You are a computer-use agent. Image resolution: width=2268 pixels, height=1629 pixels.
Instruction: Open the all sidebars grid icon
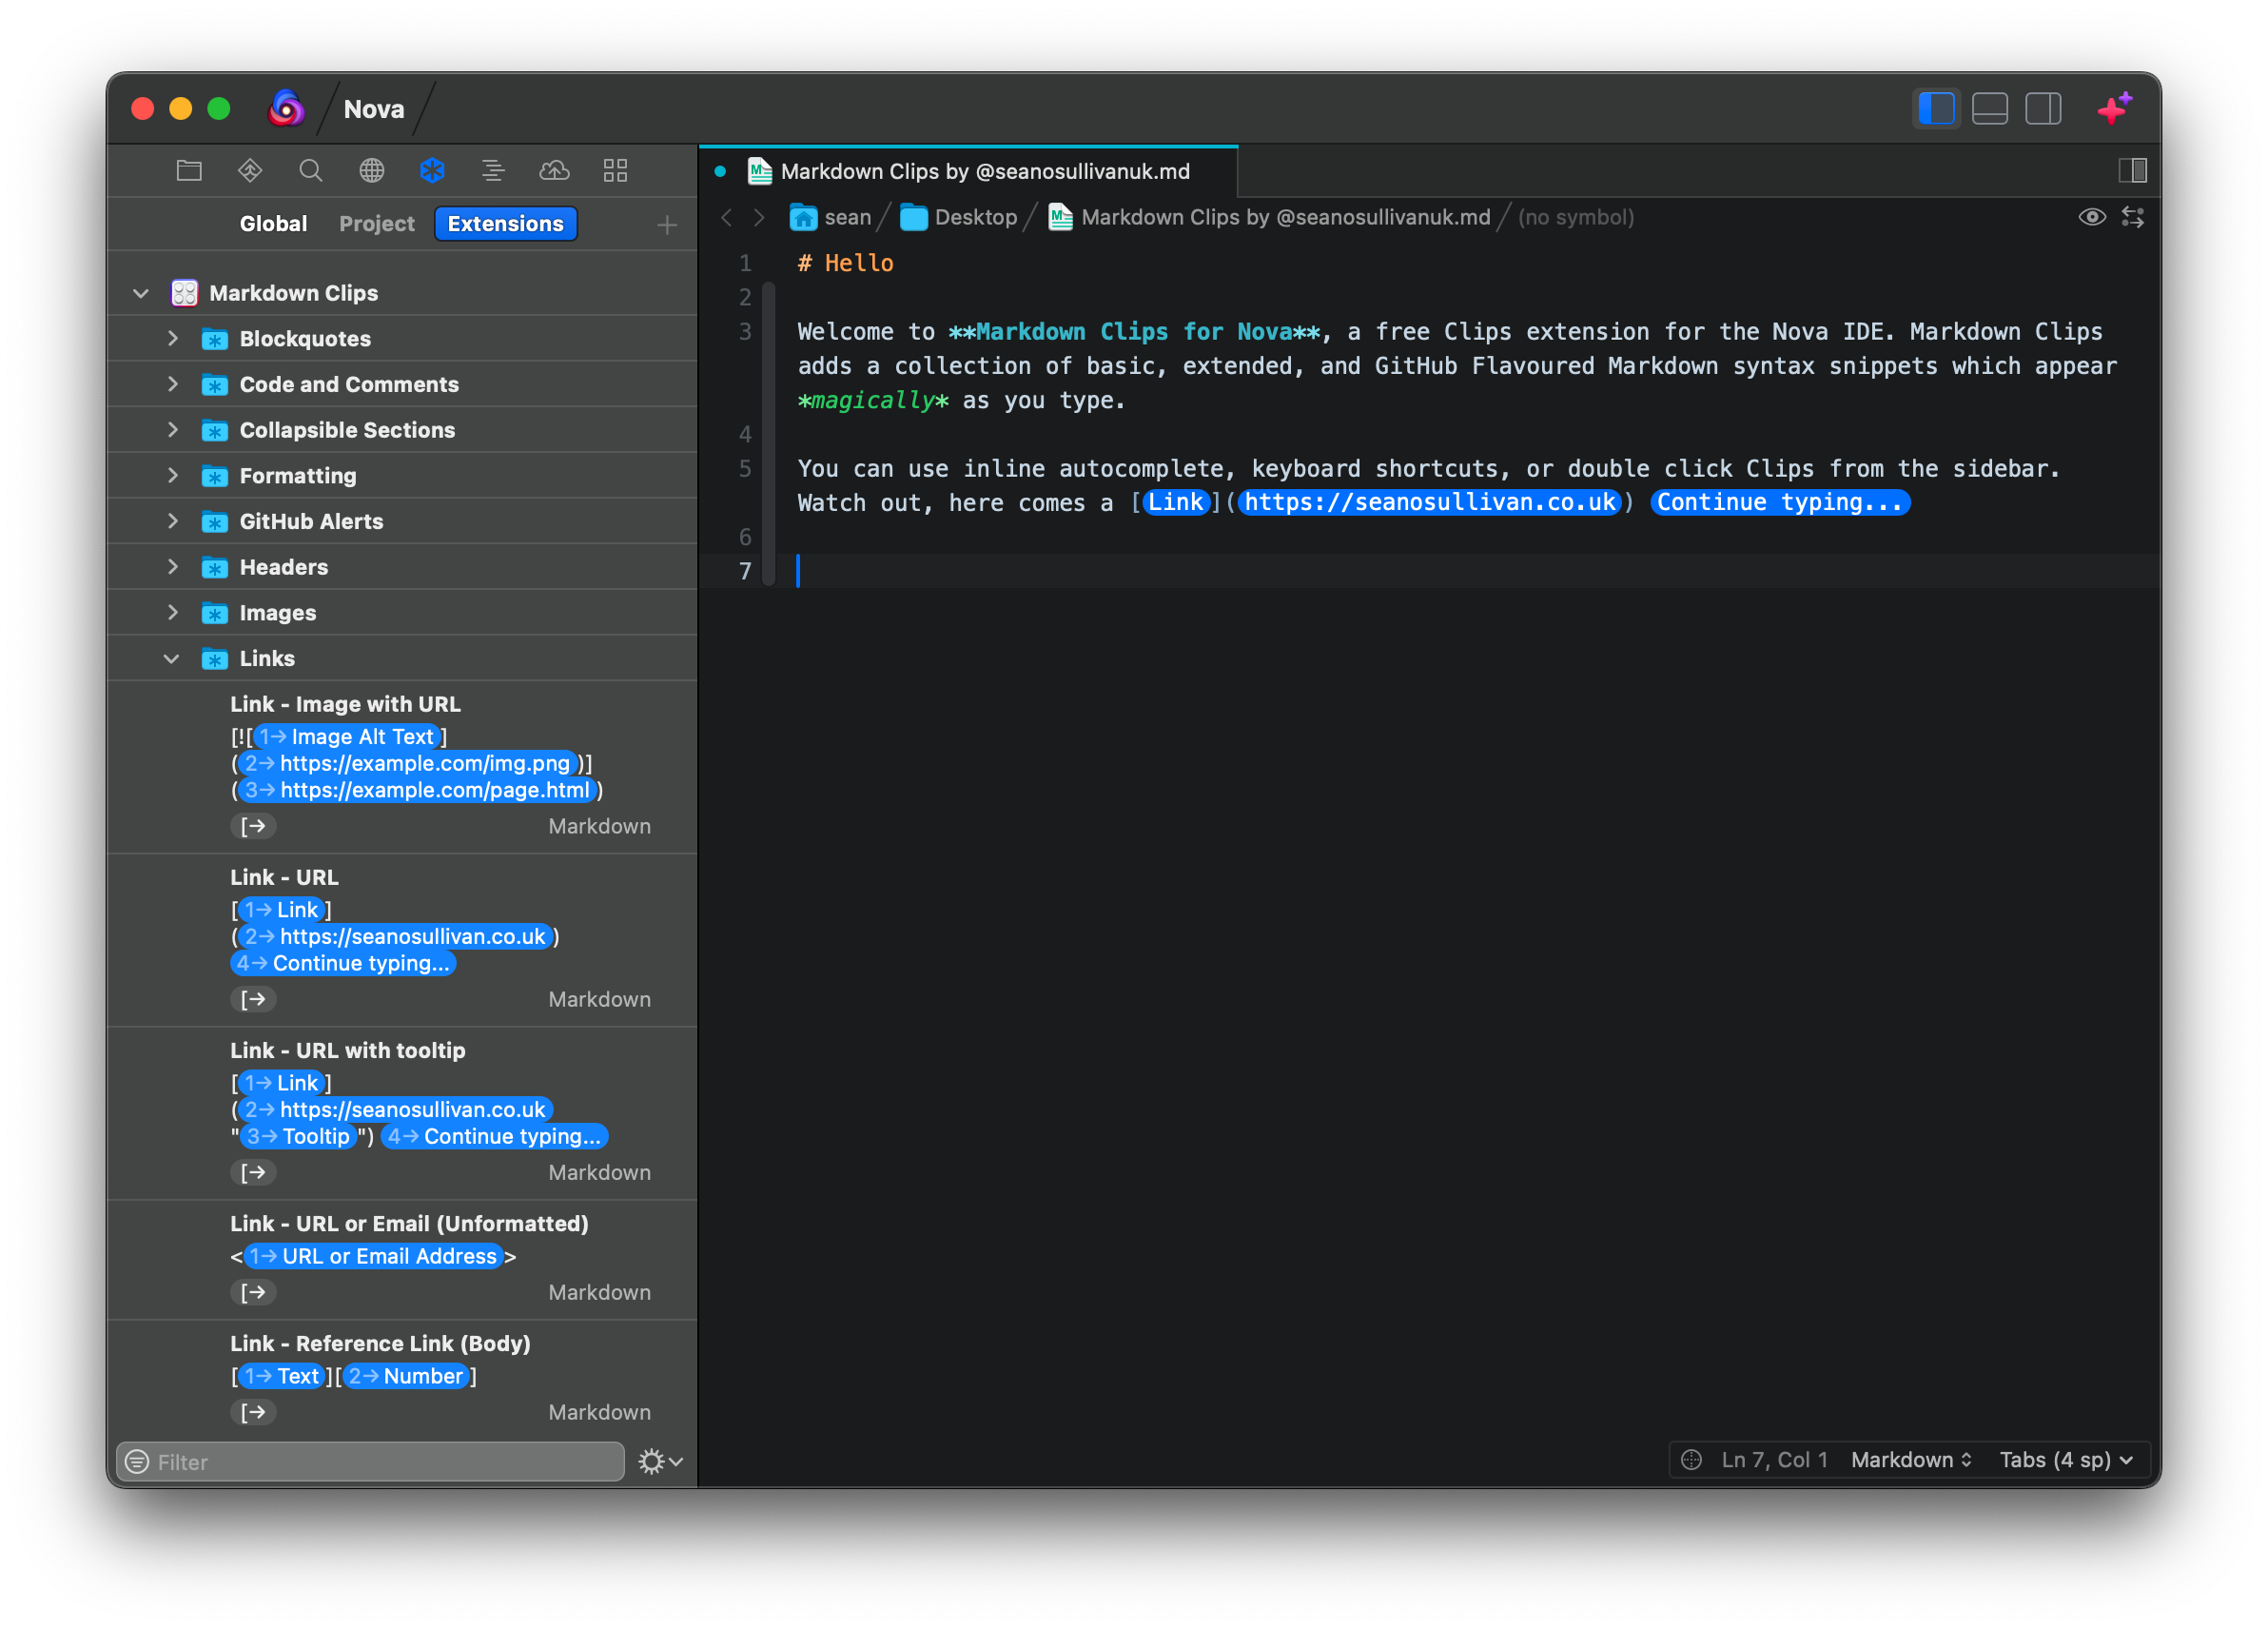coord(615,171)
